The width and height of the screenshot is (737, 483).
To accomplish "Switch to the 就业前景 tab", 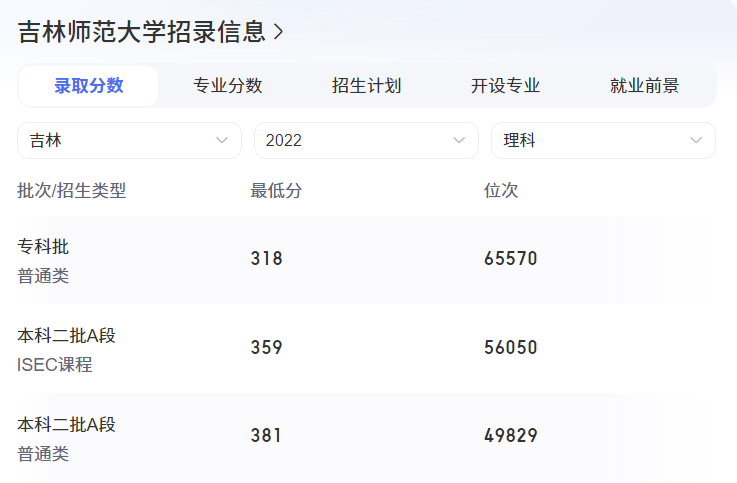I will (x=645, y=86).
